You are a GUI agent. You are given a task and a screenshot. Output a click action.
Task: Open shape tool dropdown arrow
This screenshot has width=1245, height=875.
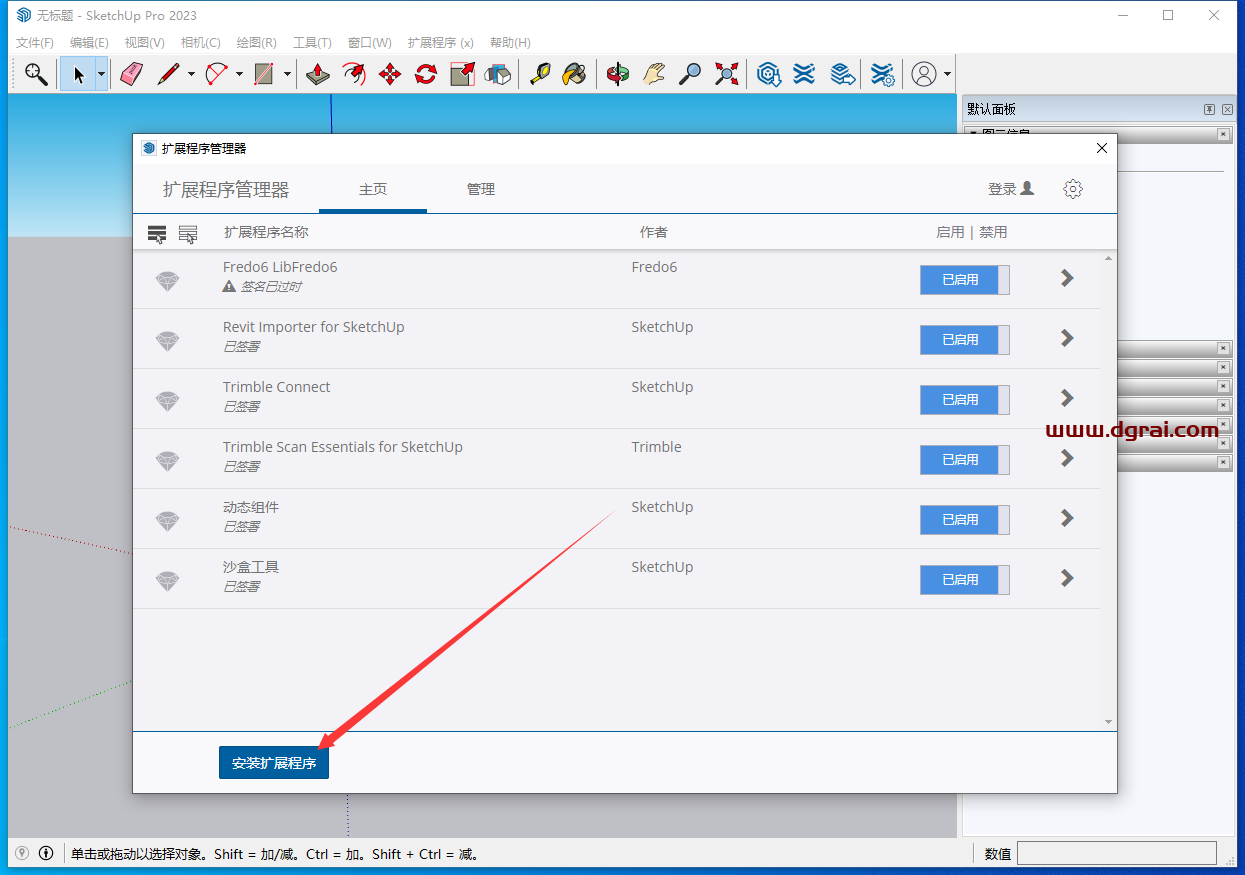click(287, 74)
